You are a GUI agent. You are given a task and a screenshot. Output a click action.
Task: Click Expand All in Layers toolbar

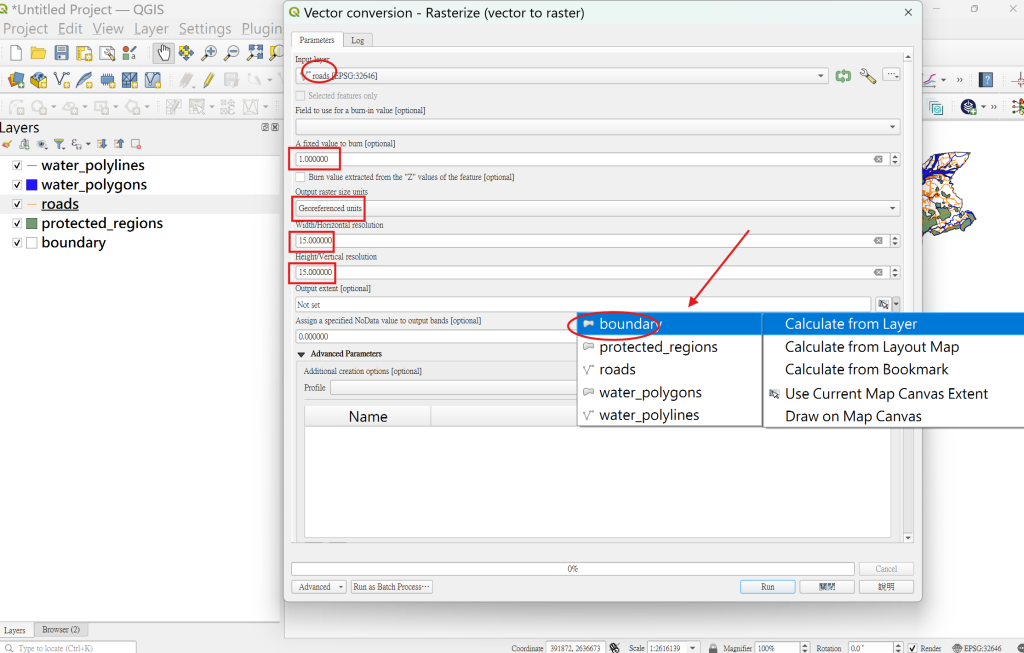[x=102, y=144]
